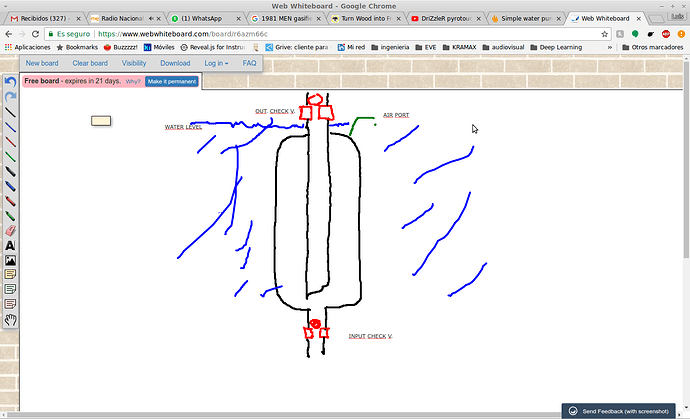Screen dimensions: 690x419
Task: Bookmark this page with the star icon
Action: coord(605,34)
